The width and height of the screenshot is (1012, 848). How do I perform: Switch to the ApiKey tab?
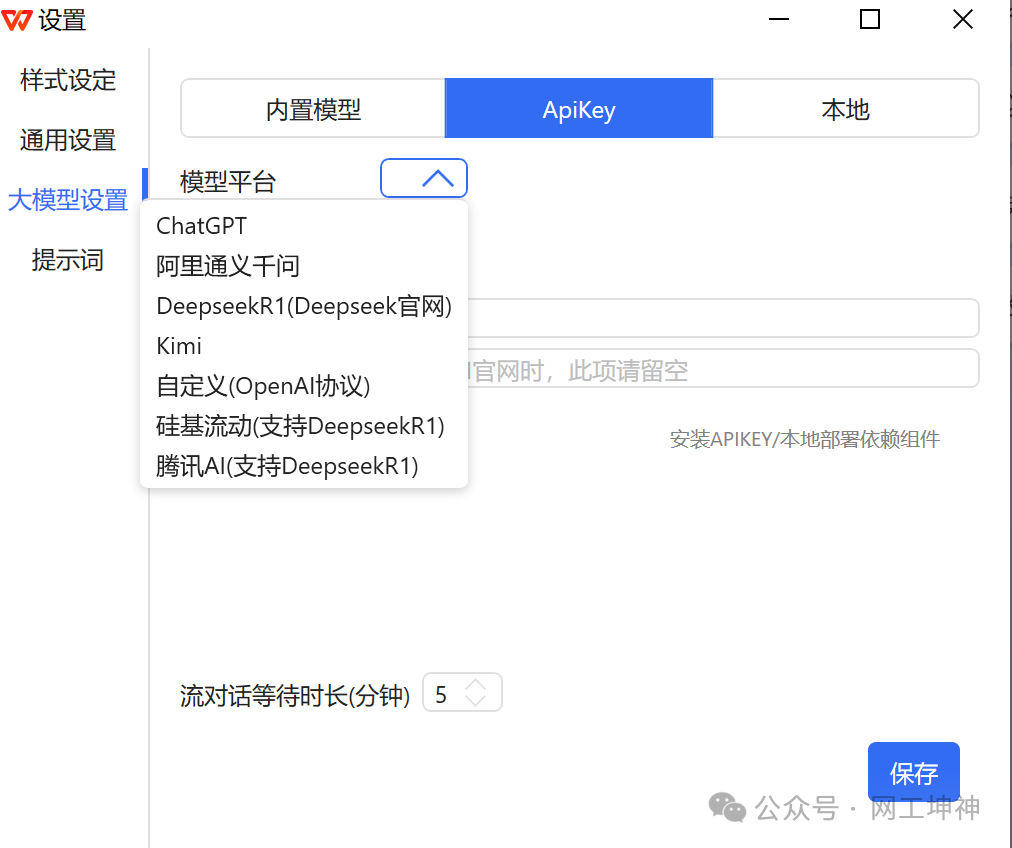tap(579, 109)
